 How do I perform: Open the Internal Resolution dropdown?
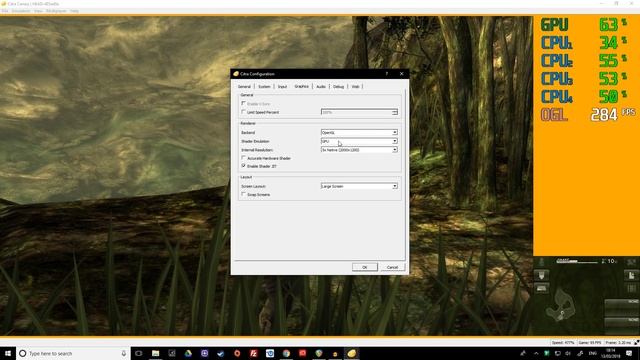[359, 150]
